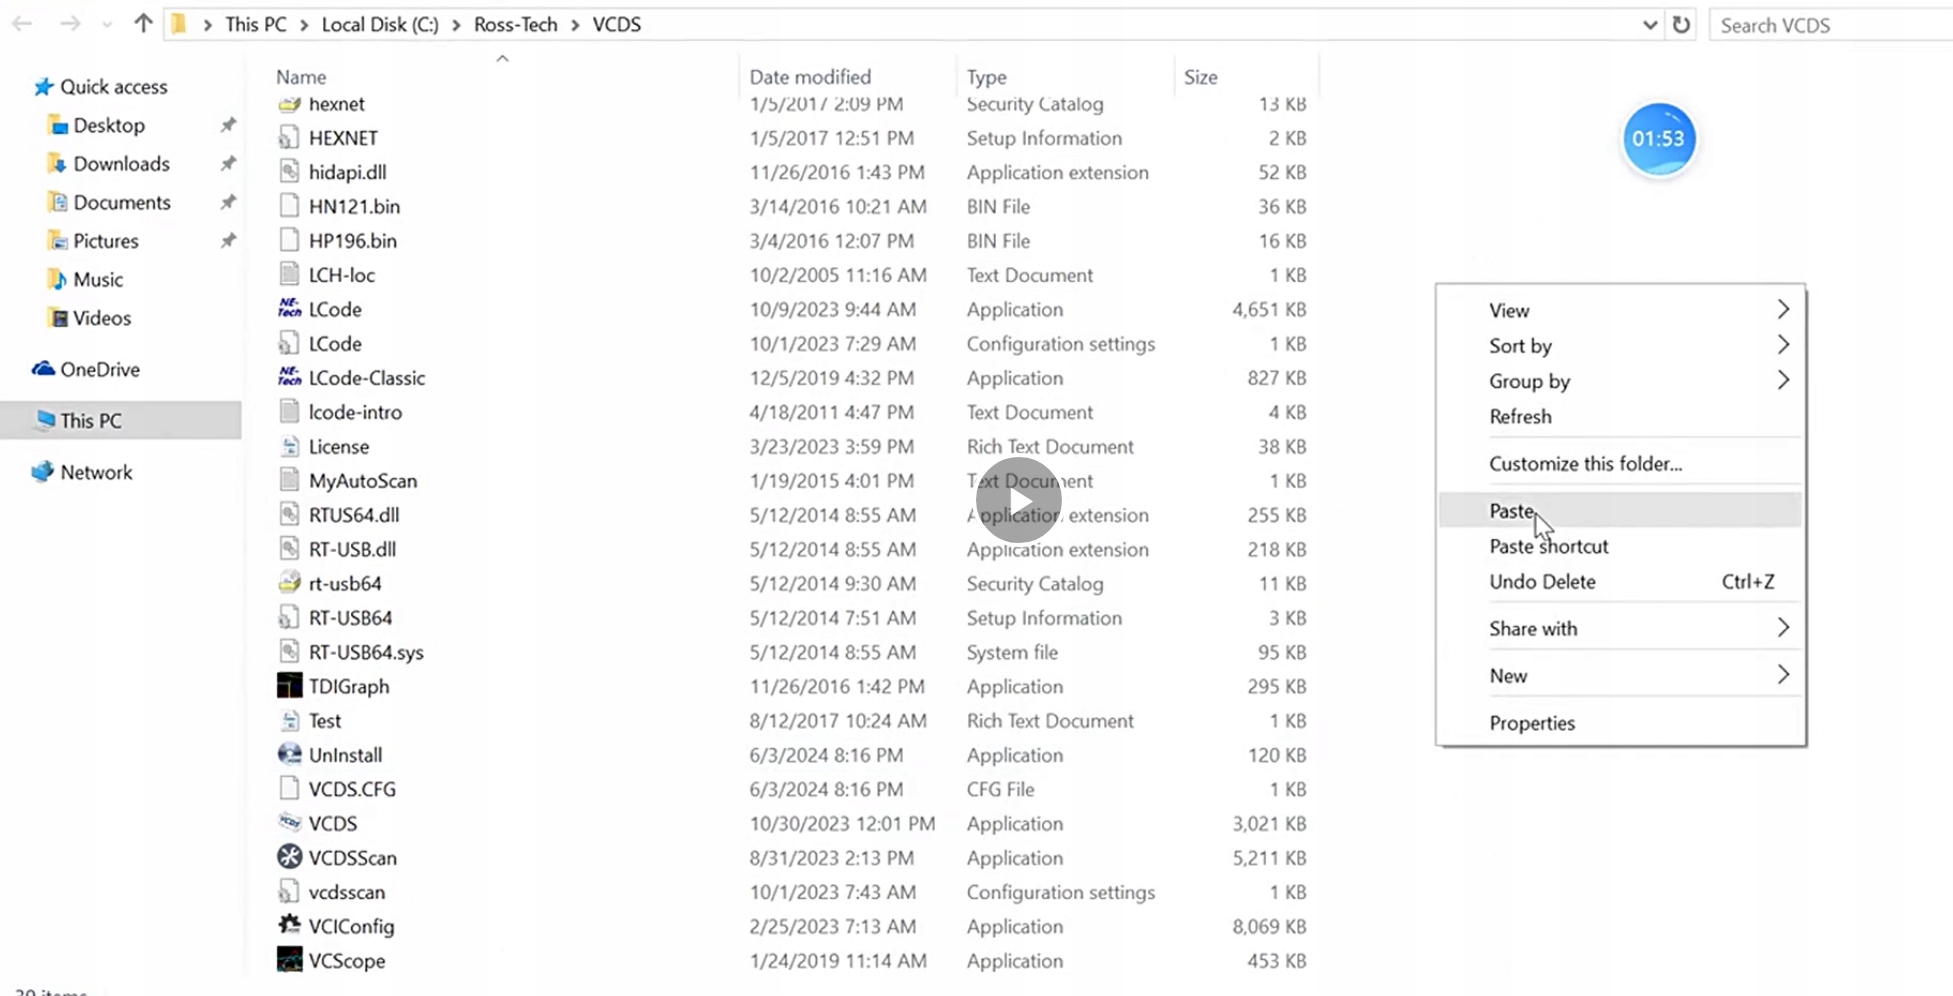Open the Music folder icon in sidebar
This screenshot has width=1953, height=996.
(57, 279)
